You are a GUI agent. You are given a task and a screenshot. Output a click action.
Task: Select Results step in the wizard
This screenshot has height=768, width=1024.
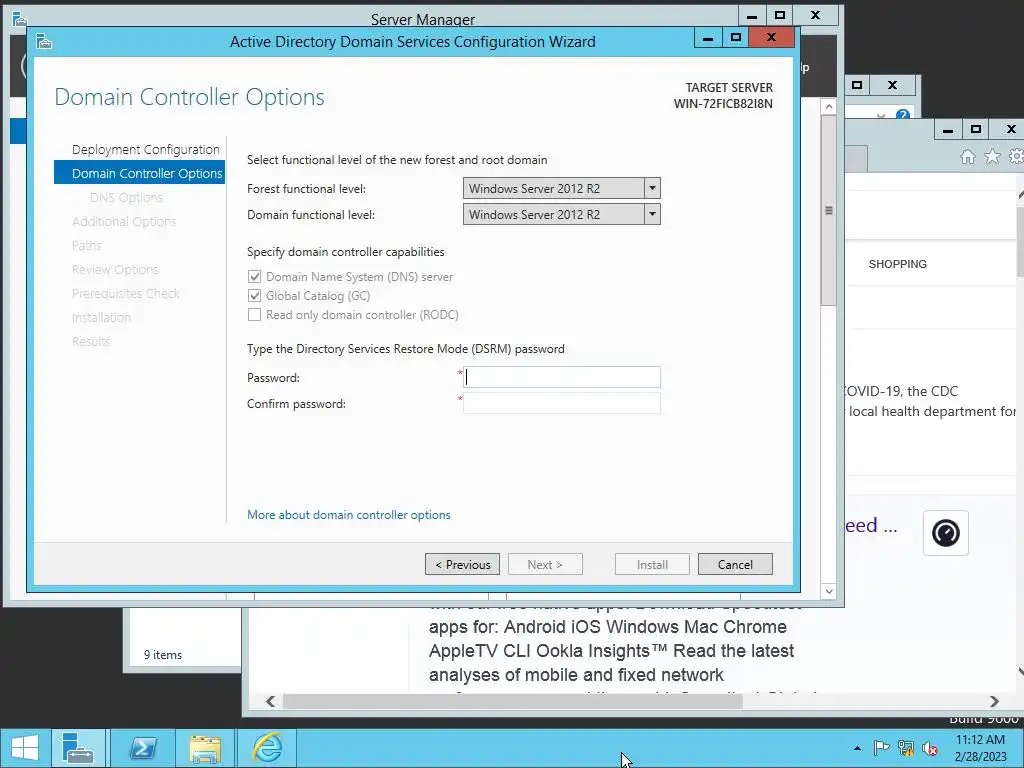[x=91, y=342]
